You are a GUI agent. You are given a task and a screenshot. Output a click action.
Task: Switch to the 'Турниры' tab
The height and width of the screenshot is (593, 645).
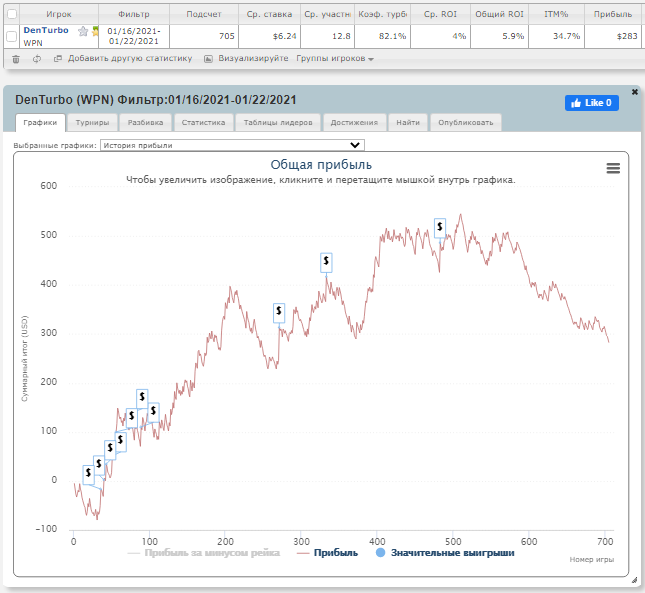coord(92,123)
